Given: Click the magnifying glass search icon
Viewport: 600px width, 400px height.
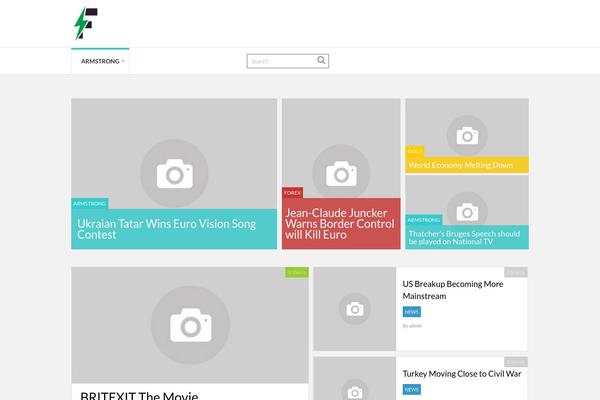Looking at the screenshot, I should (x=321, y=60).
